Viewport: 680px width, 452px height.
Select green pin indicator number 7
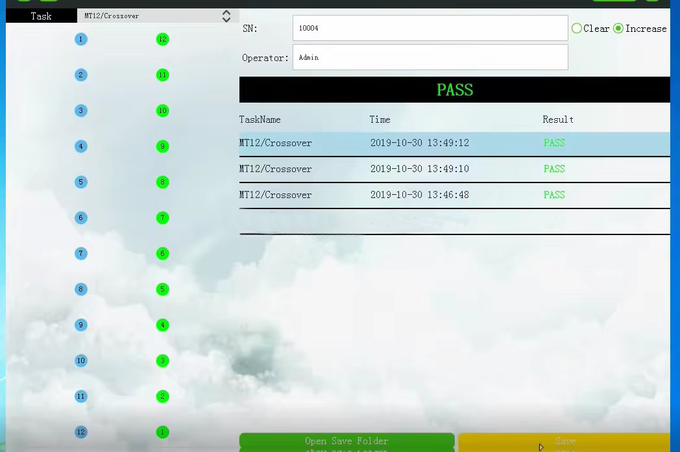point(162,218)
